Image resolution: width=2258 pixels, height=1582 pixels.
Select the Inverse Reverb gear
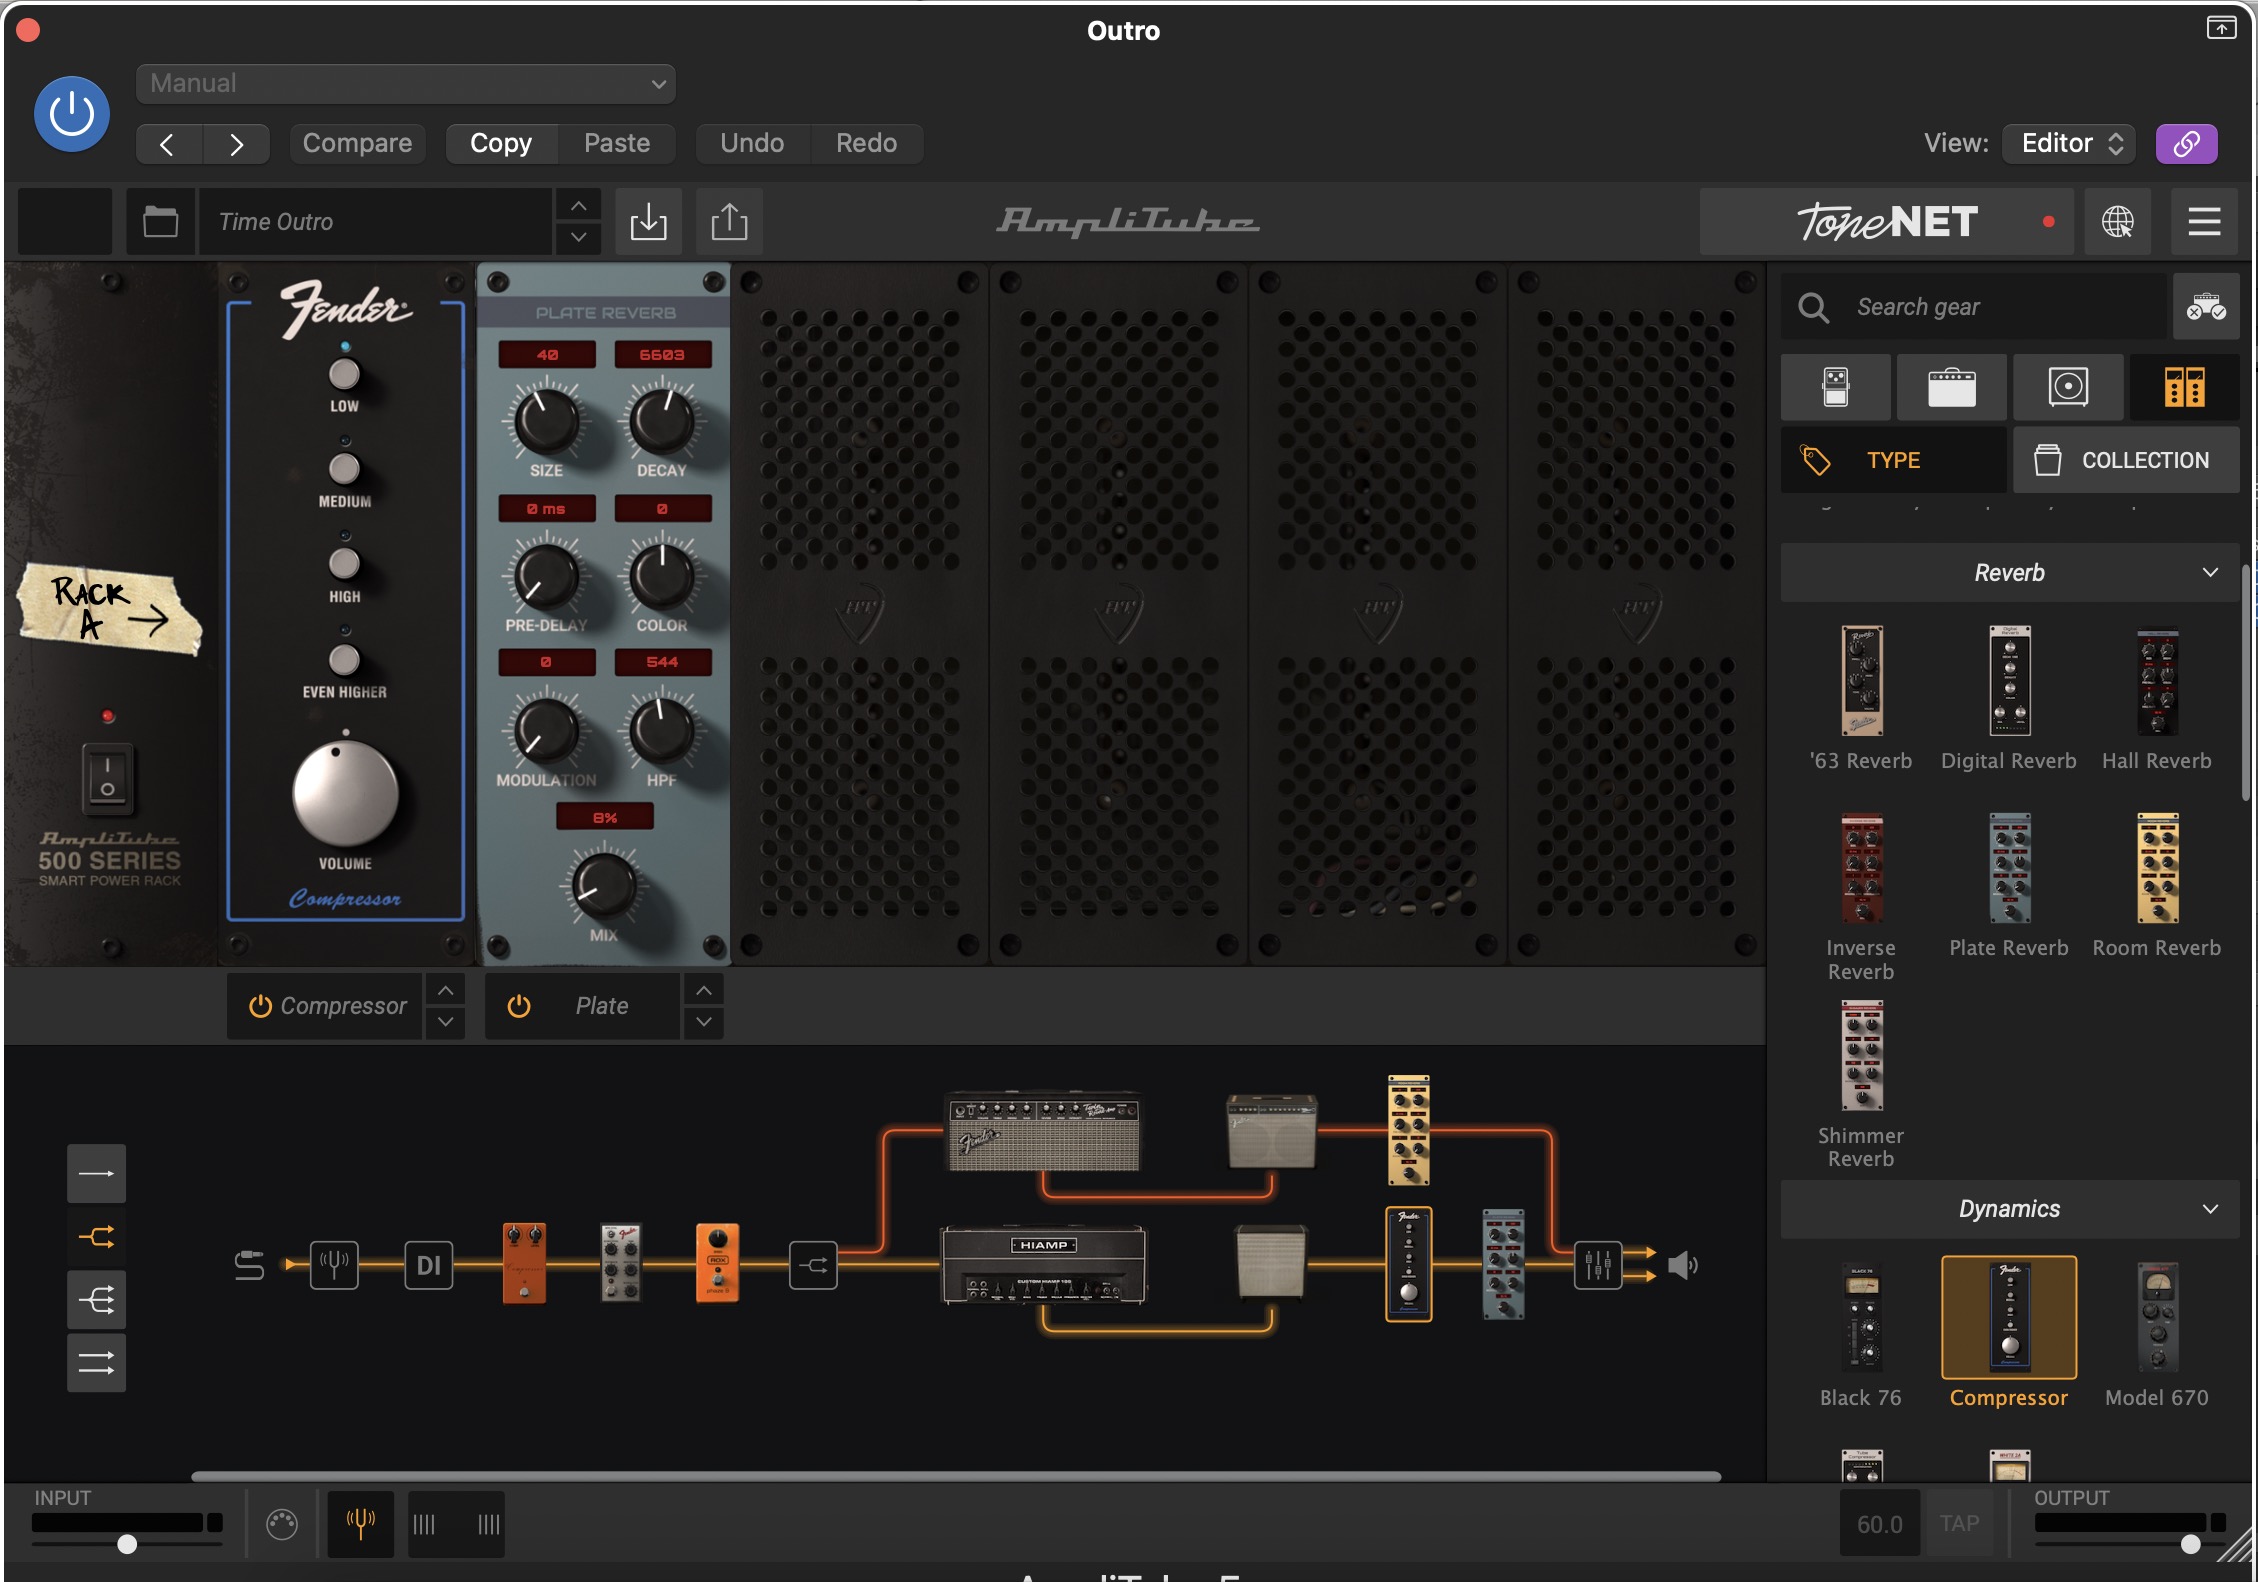tap(1862, 868)
